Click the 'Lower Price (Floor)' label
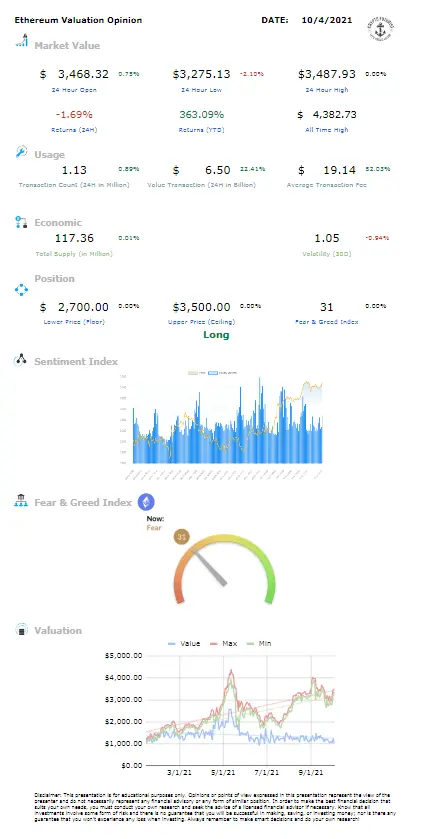425x839 pixels. [74, 322]
